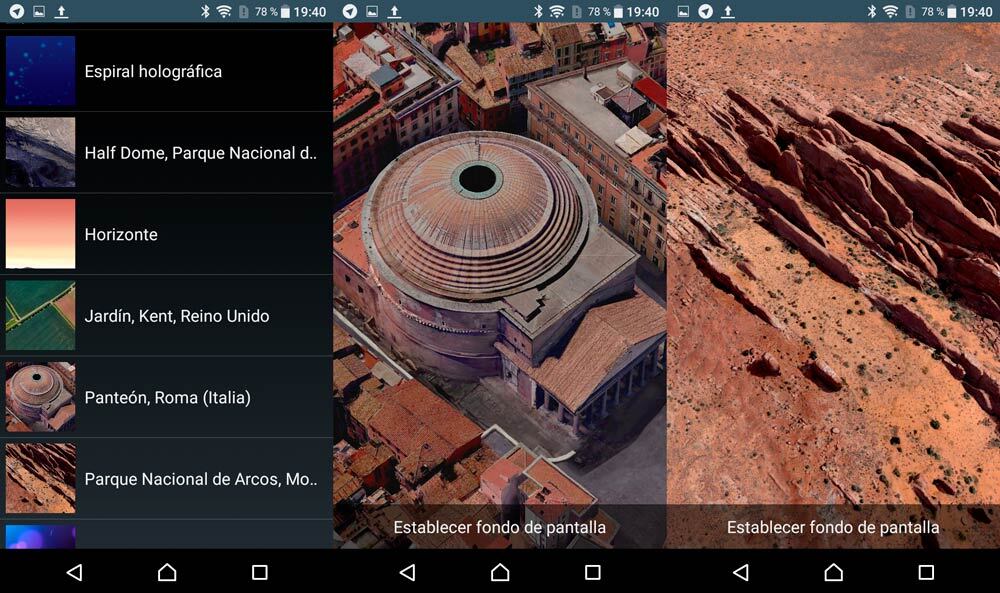Tap back arrow in middle Pantheon screen
The width and height of the screenshot is (1000, 593).
tap(408, 572)
